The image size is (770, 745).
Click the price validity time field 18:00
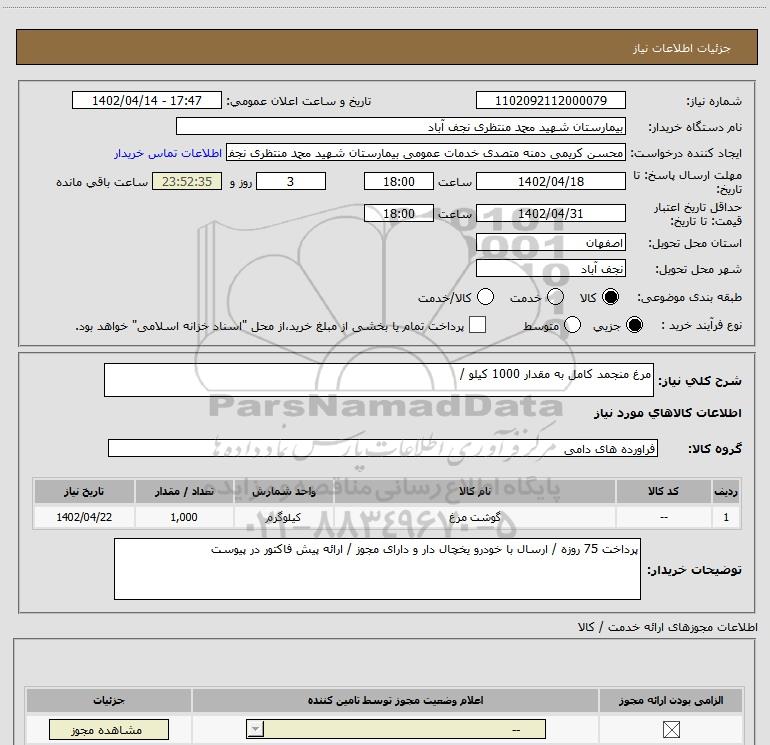399,213
